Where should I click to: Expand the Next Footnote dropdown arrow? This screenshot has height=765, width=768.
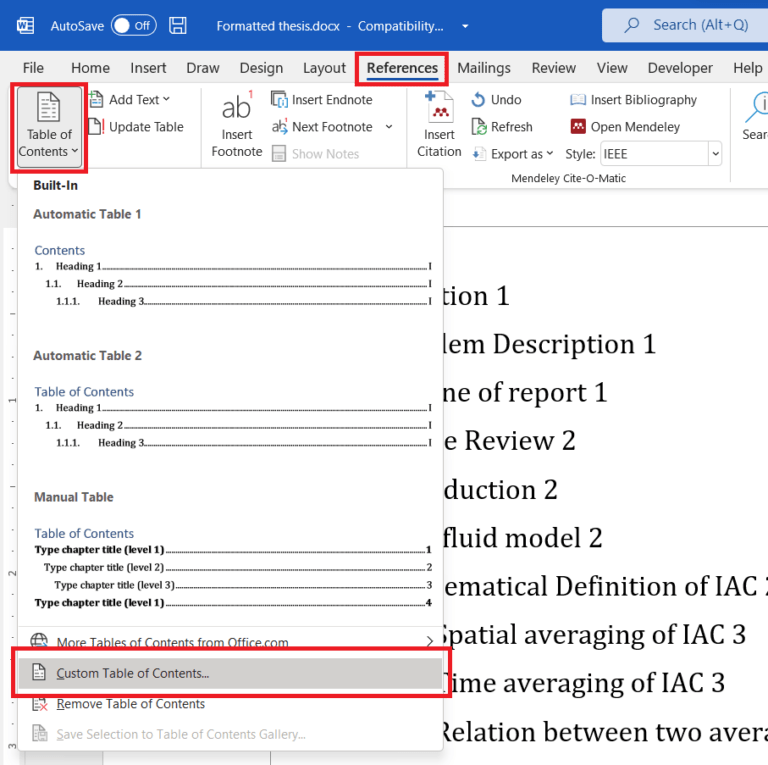tap(389, 127)
